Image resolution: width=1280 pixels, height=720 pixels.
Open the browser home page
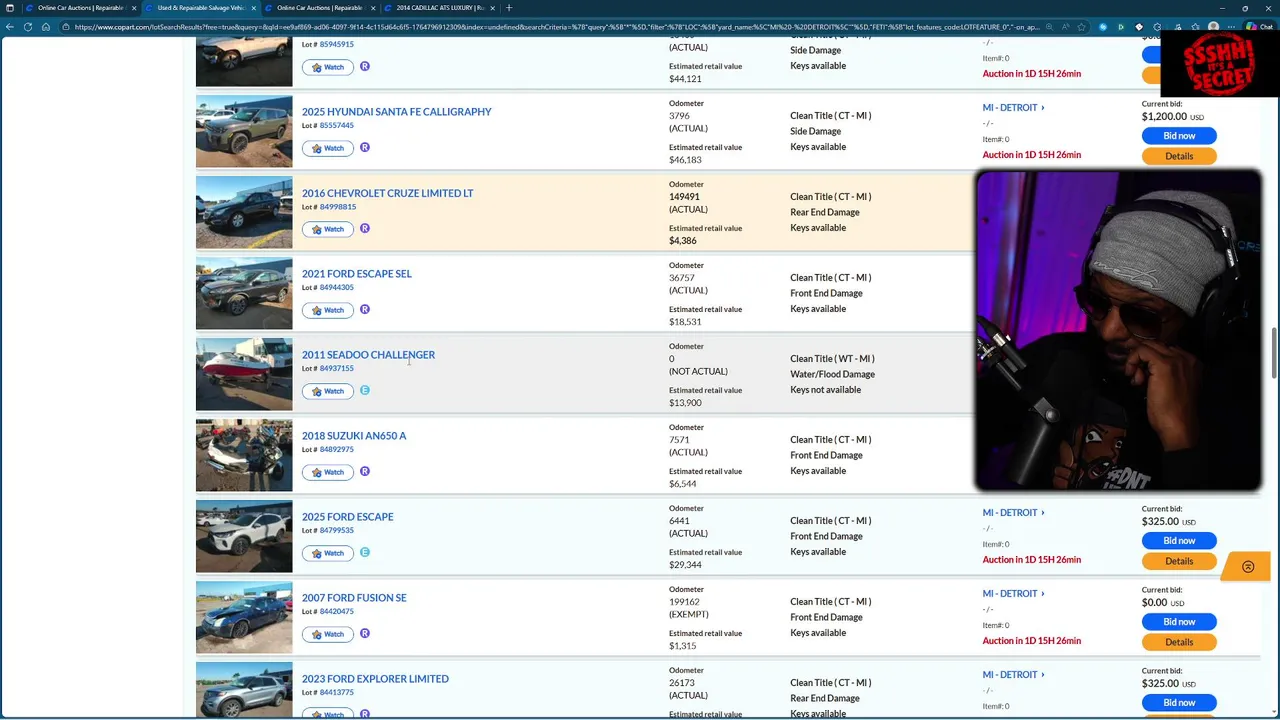coord(46,27)
